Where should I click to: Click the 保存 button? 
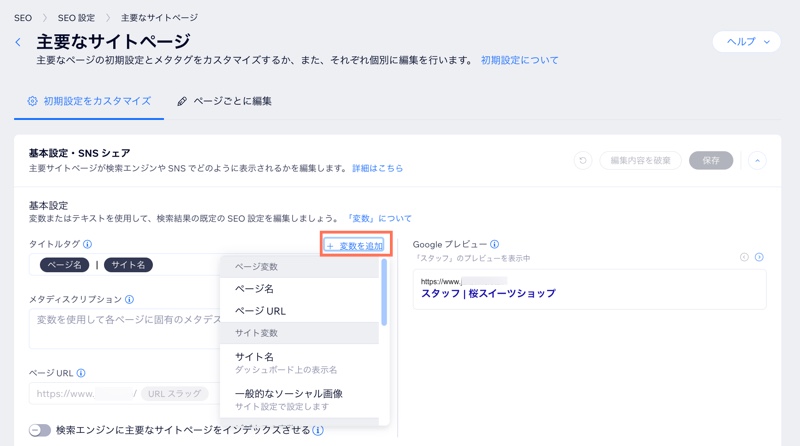pos(711,160)
